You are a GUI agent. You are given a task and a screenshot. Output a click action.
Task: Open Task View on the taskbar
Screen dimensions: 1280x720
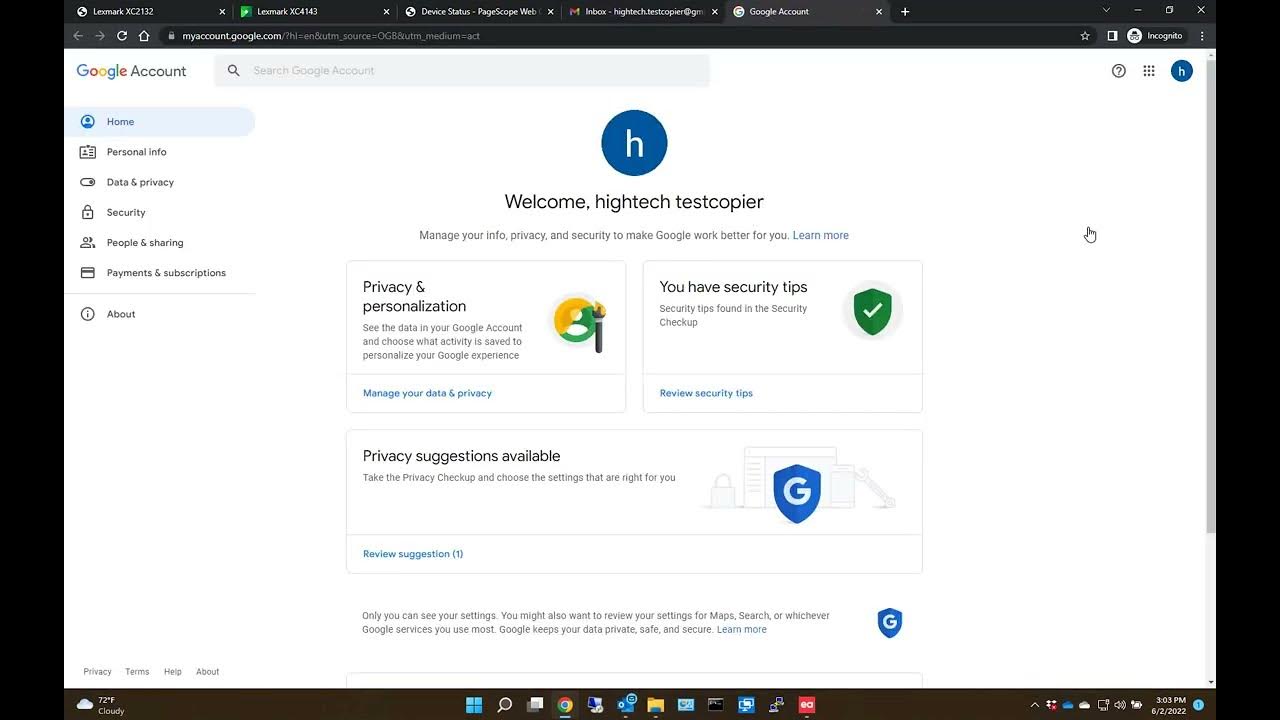[x=535, y=705]
